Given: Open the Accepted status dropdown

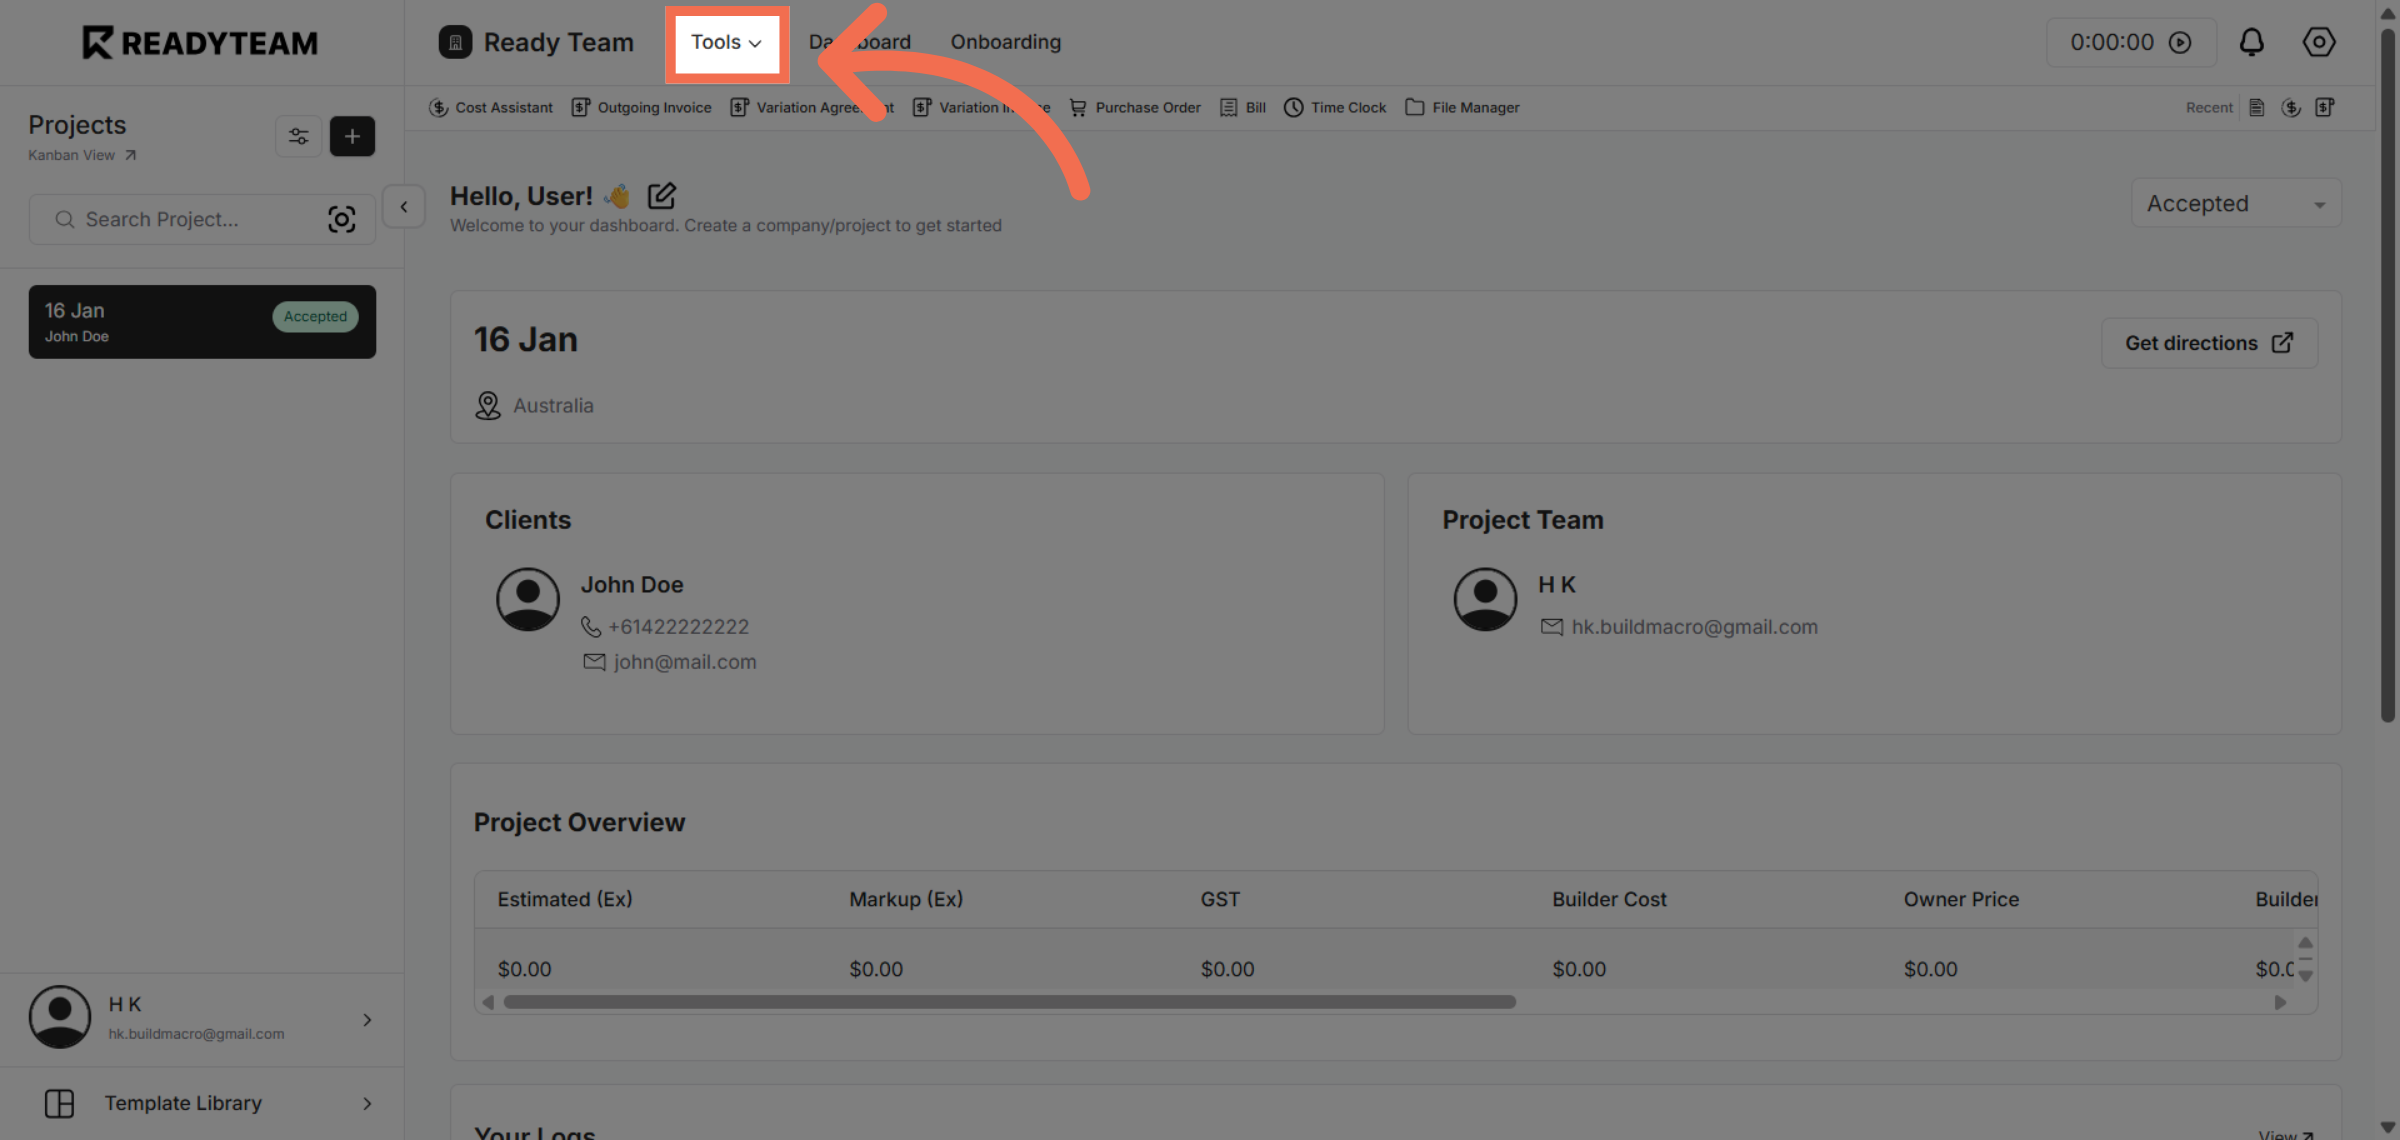Looking at the screenshot, I should tap(2236, 203).
